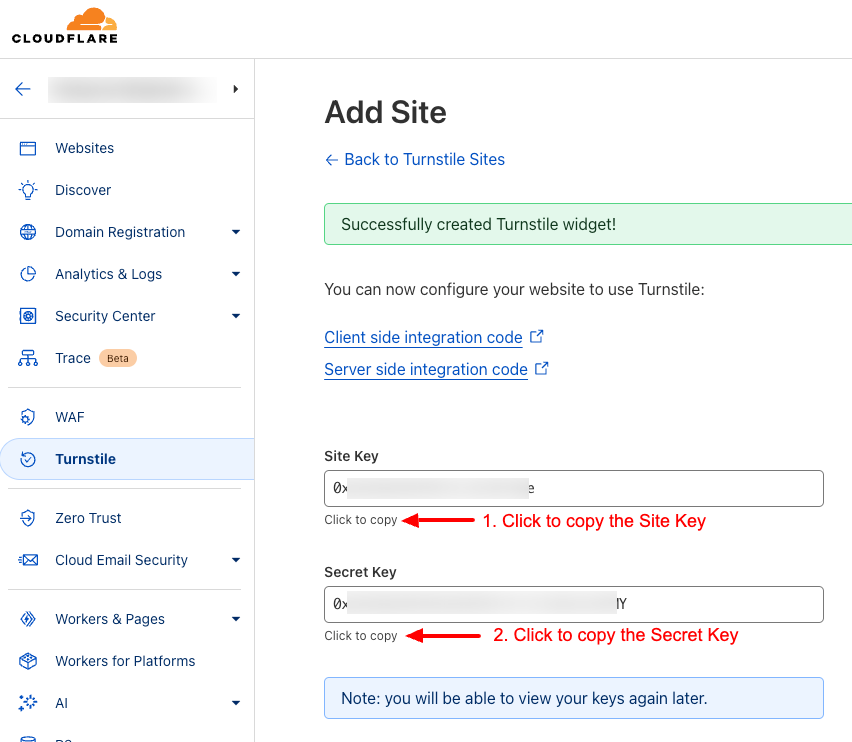
Task: Click the Cloudflare logo
Action: tap(65, 26)
